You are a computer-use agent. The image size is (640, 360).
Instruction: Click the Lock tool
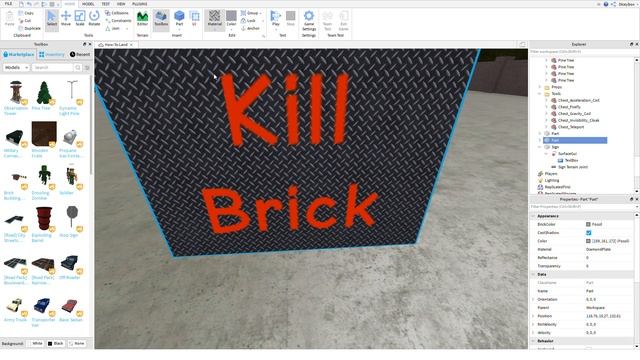pyautogui.click(x=248, y=20)
